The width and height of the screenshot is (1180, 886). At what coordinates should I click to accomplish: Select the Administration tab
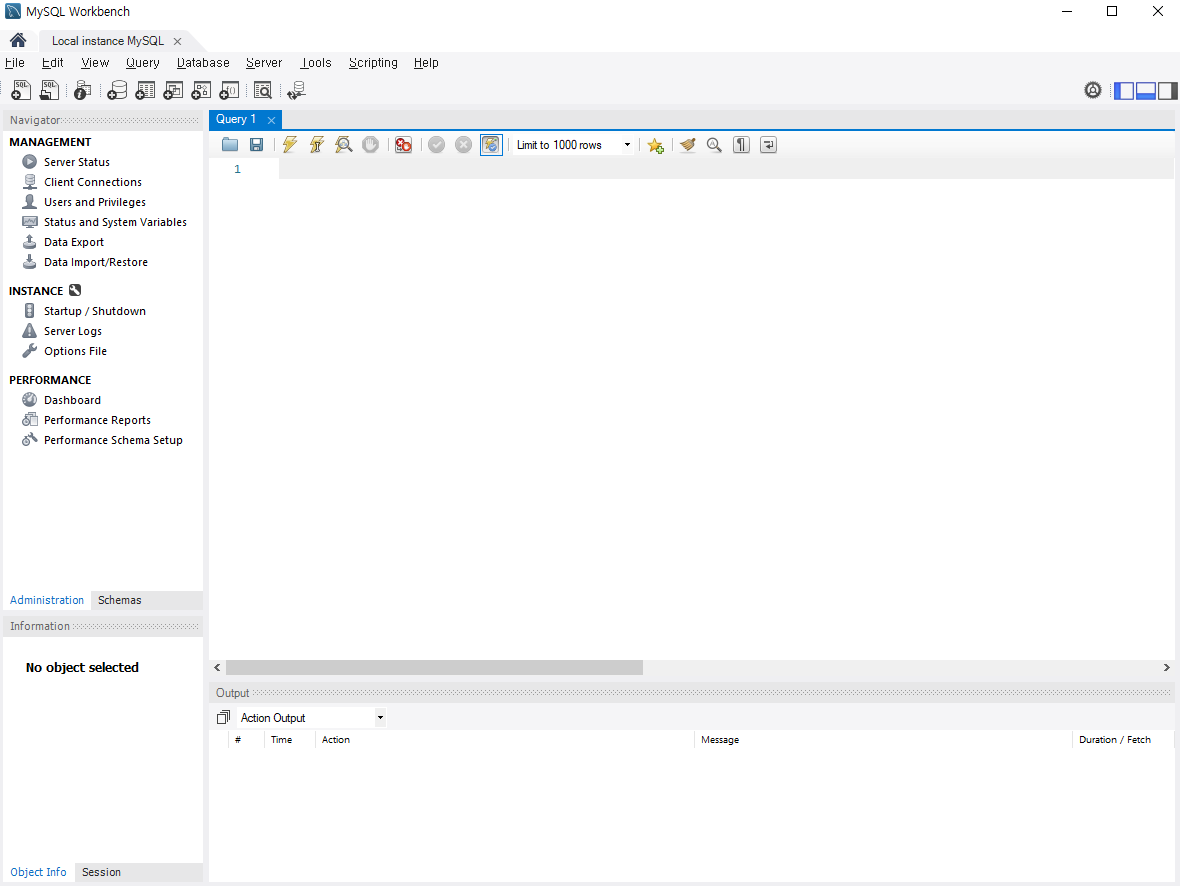click(47, 600)
